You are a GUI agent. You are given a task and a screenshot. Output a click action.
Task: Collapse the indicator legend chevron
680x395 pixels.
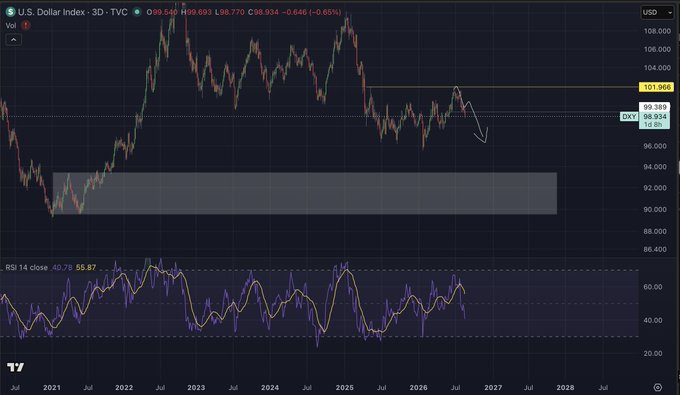[13, 40]
